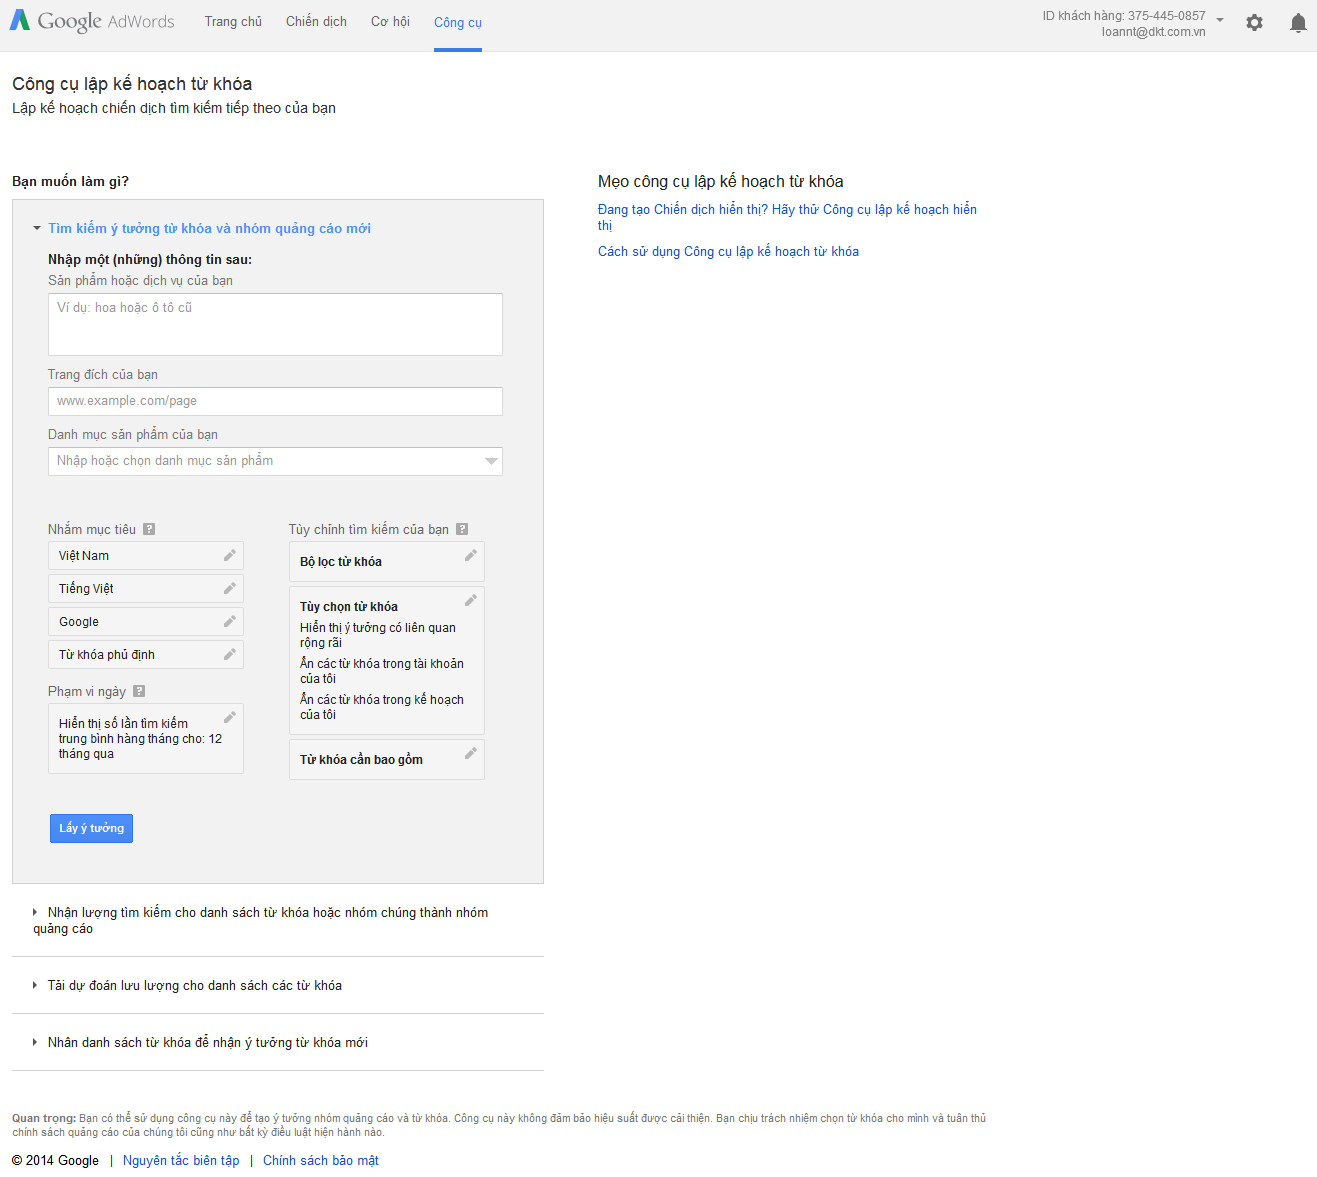This screenshot has width=1317, height=1177.
Task: Expand Tải dự đoán lưu lượng section
Action: (36, 986)
